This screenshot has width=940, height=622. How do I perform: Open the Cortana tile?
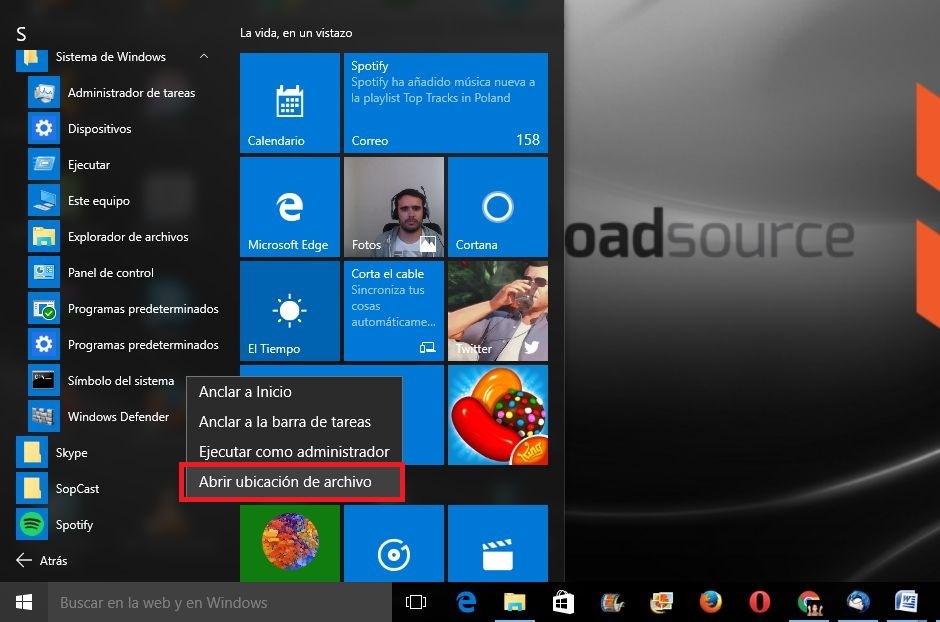(498, 207)
